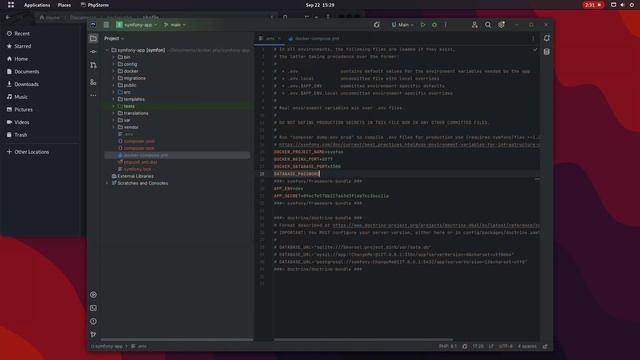Open the main branch dropdown

[x=175, y=25]
